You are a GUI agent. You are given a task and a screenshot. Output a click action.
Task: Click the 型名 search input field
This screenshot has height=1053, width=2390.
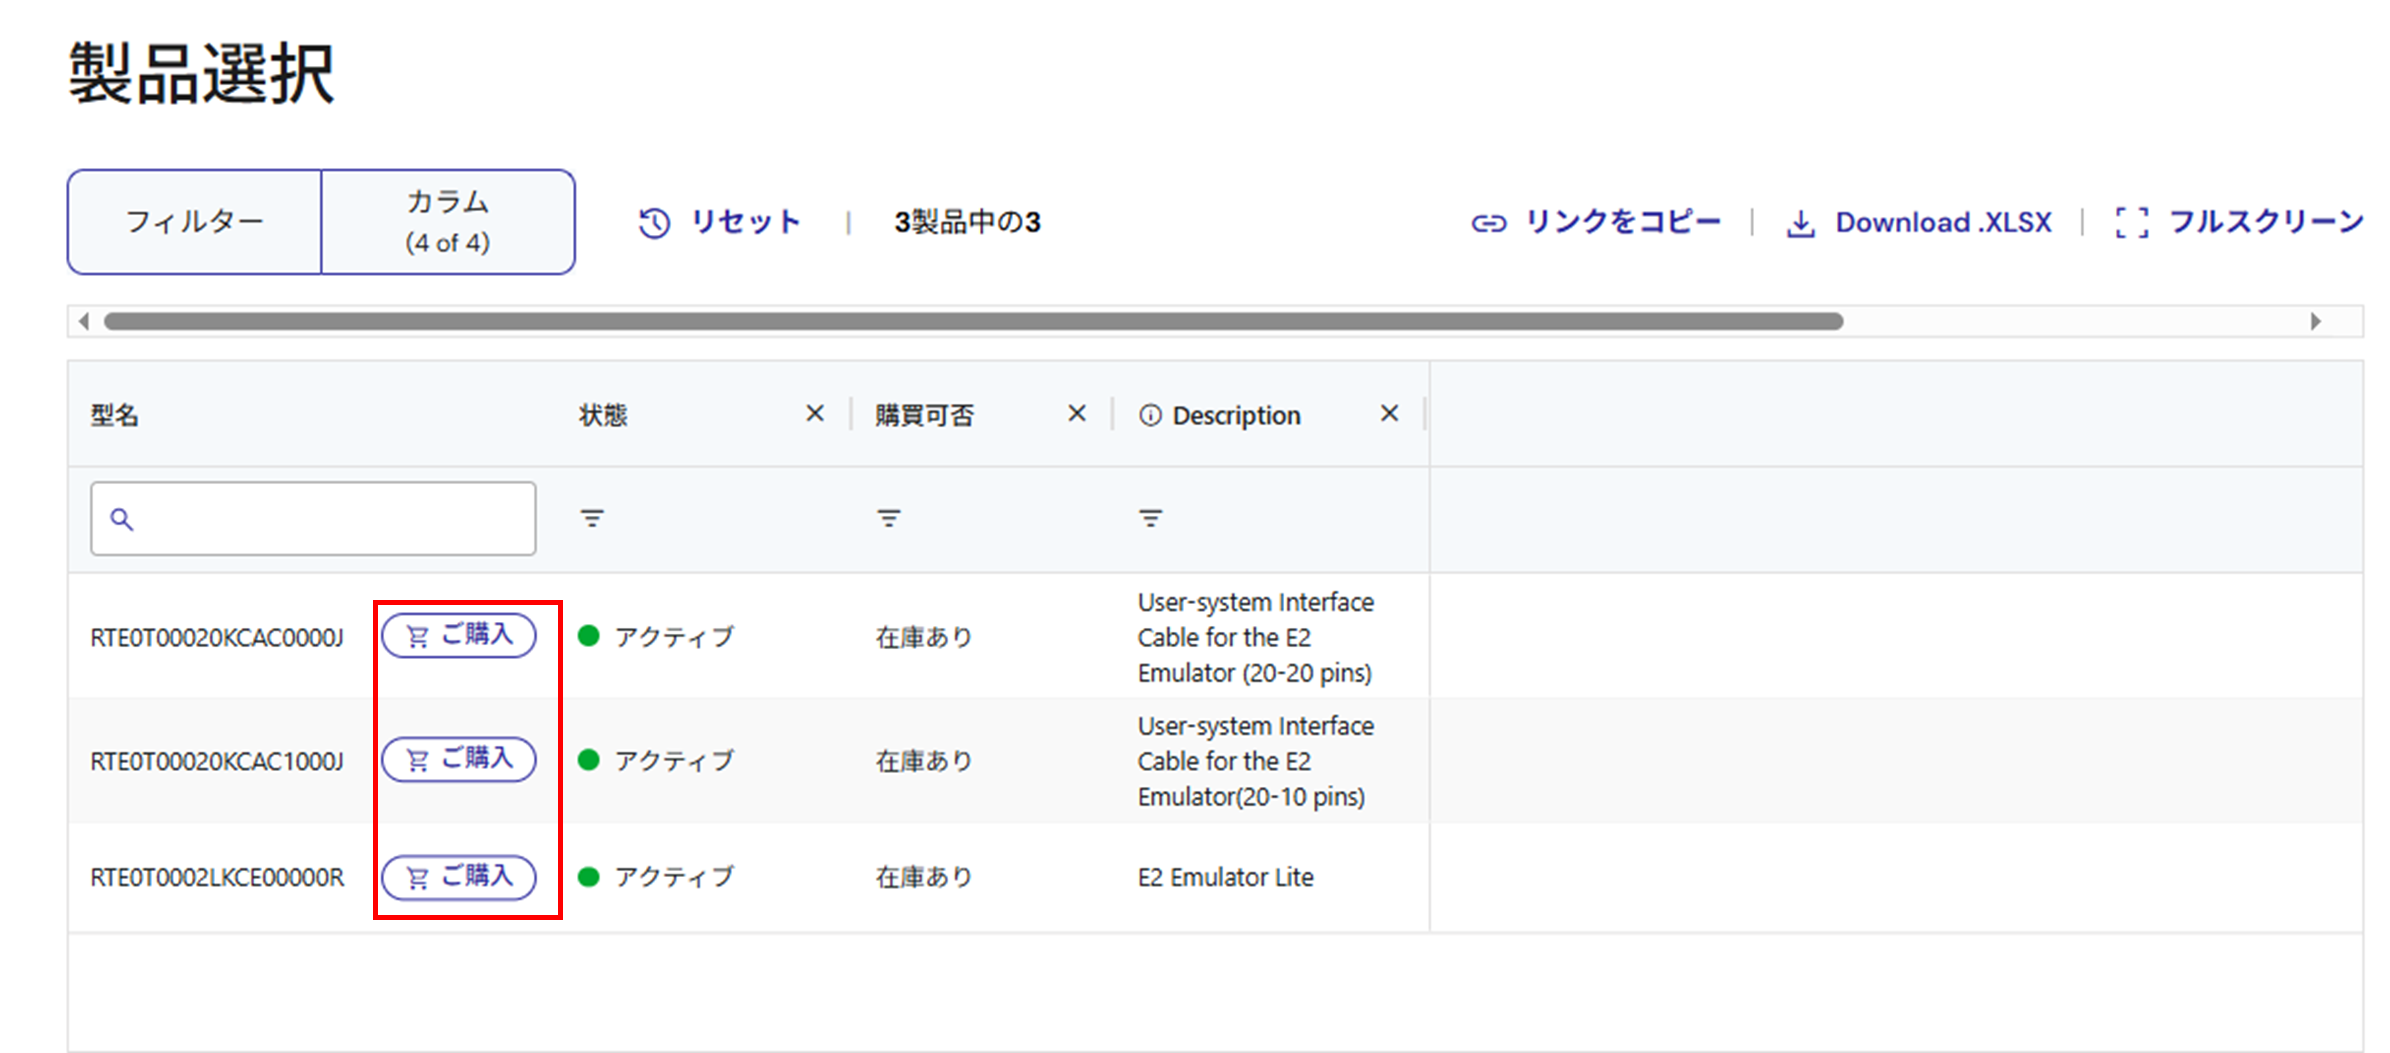[x=330, y=519]
